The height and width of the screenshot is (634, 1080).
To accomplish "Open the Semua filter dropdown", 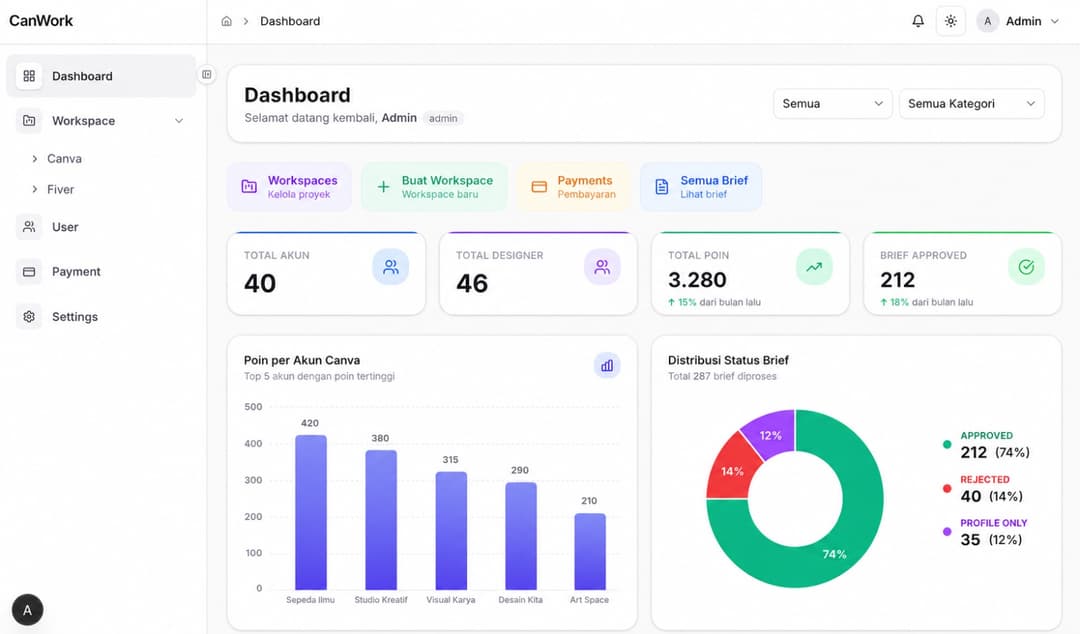I will (x=833, y=103).
